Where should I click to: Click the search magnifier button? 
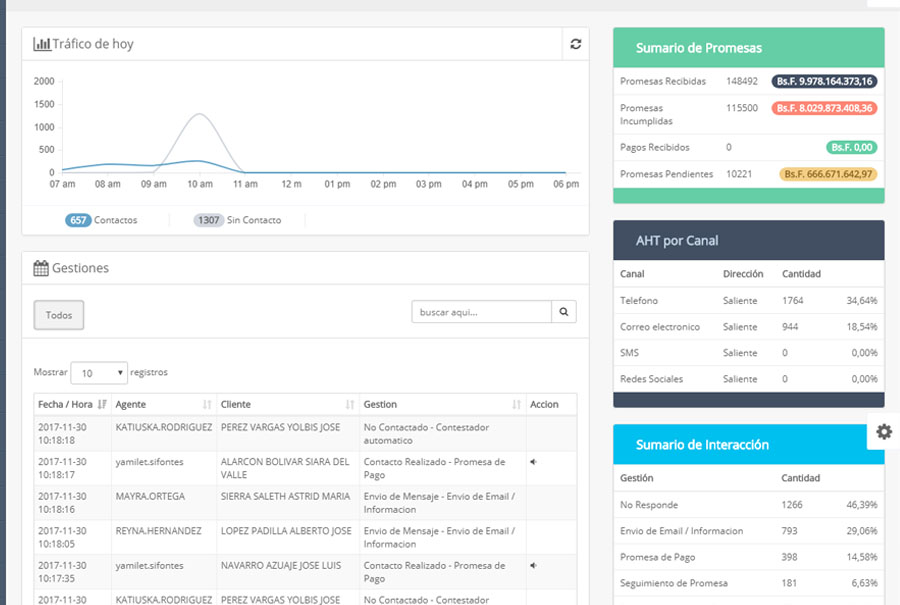coord(564,312)
